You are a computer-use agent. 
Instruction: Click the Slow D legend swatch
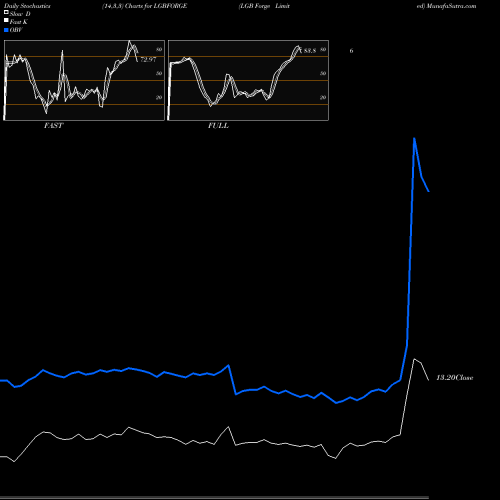6,12
